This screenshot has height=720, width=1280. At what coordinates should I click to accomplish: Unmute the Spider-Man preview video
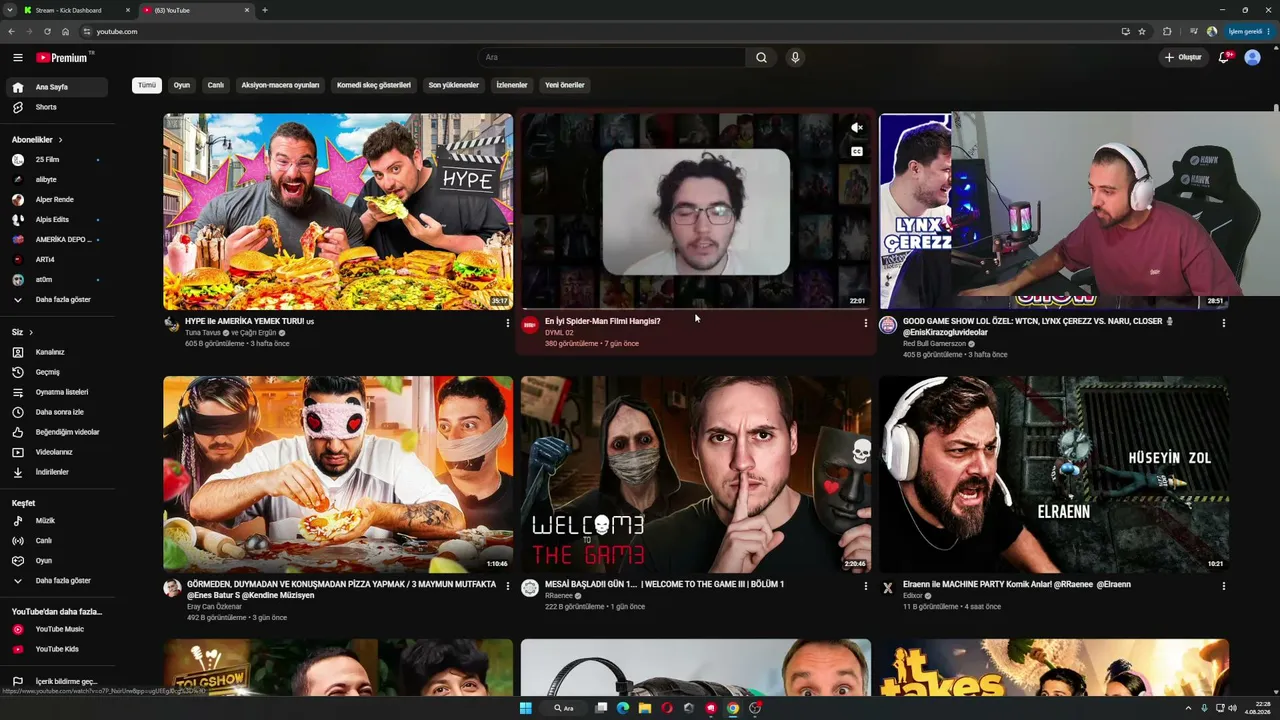click(x=857, y=128)
